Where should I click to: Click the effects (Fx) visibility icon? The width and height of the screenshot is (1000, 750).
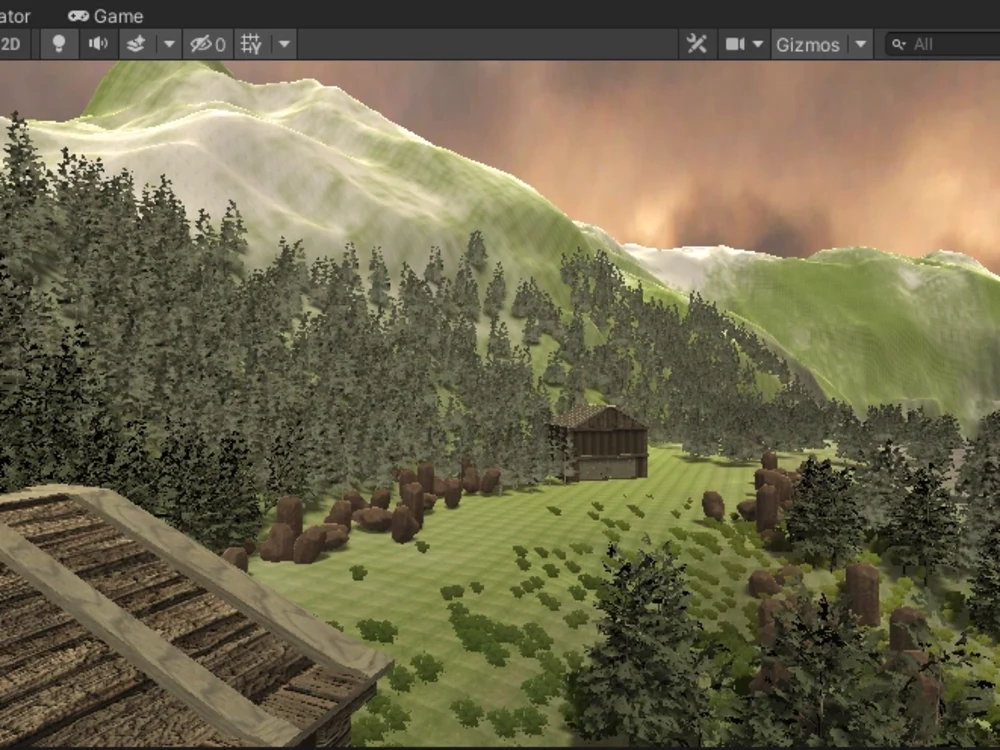(134, 44)
